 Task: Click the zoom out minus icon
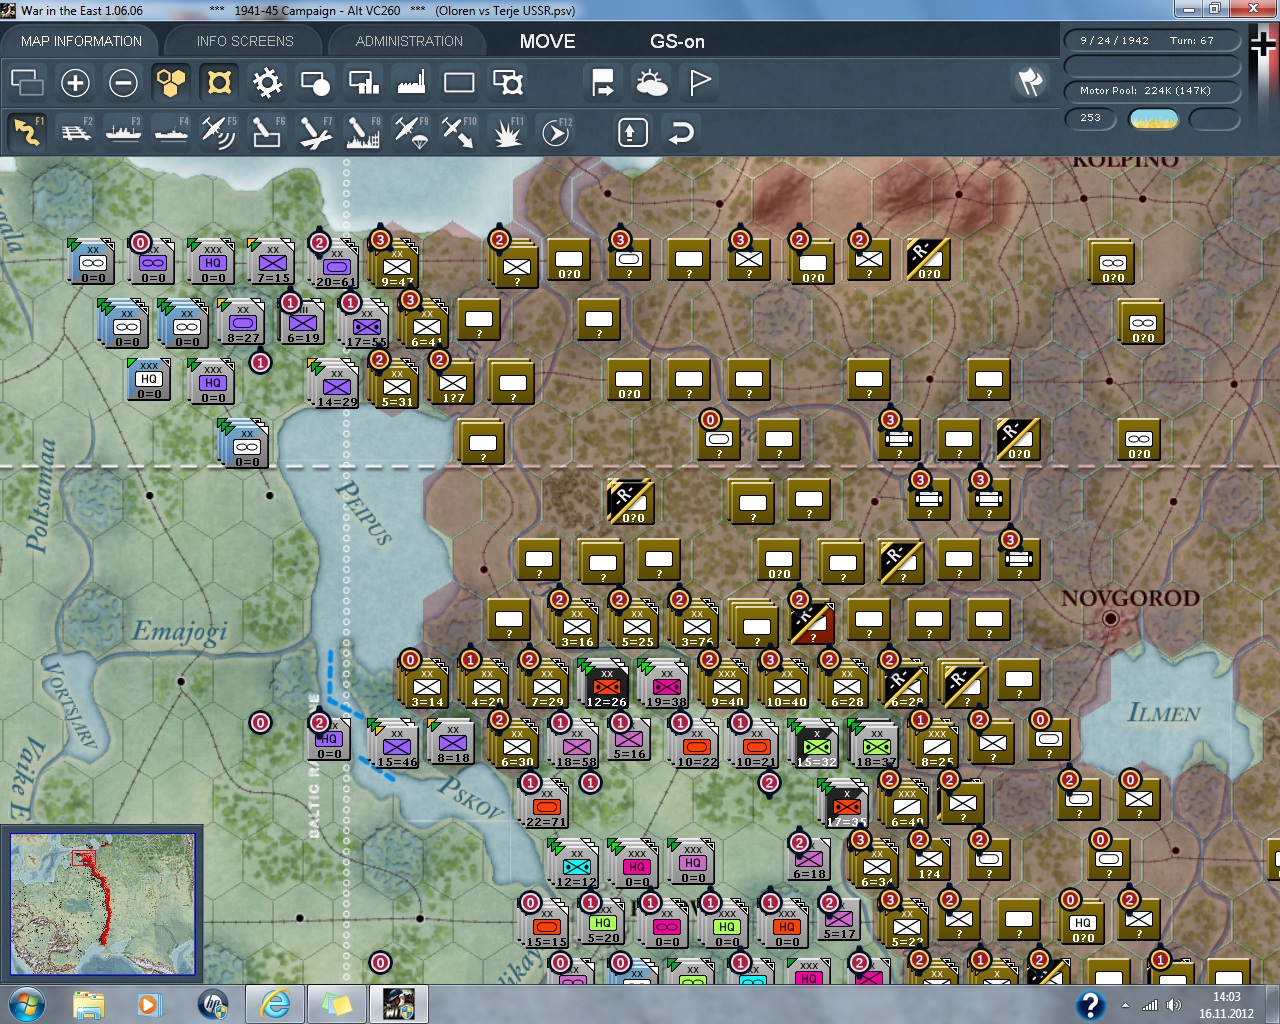pos(123,83)
